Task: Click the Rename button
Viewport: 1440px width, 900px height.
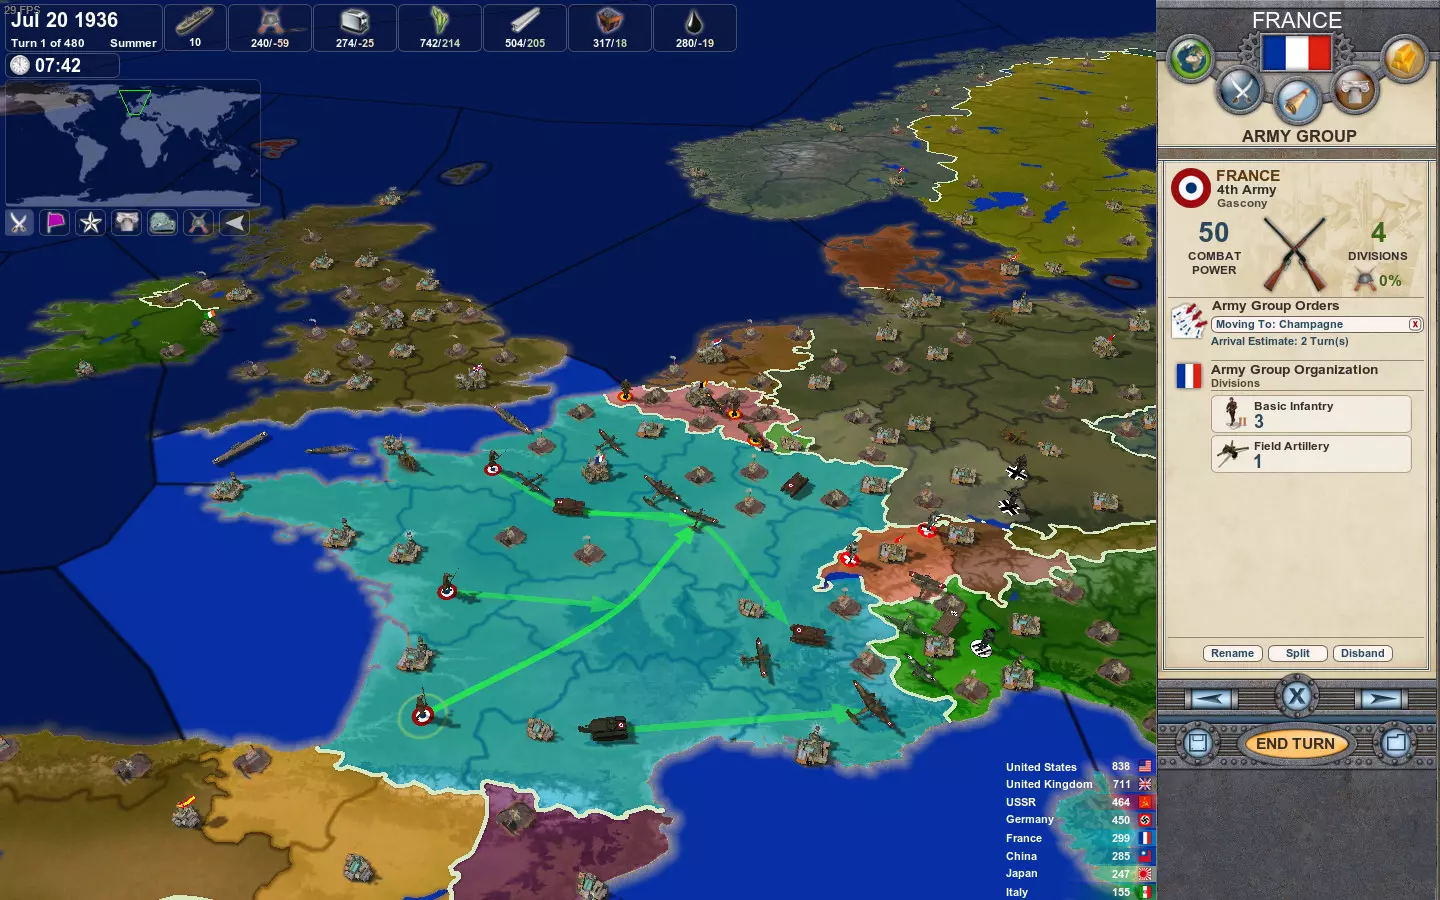Action: pyautogui.click(x=1232, y=654)
